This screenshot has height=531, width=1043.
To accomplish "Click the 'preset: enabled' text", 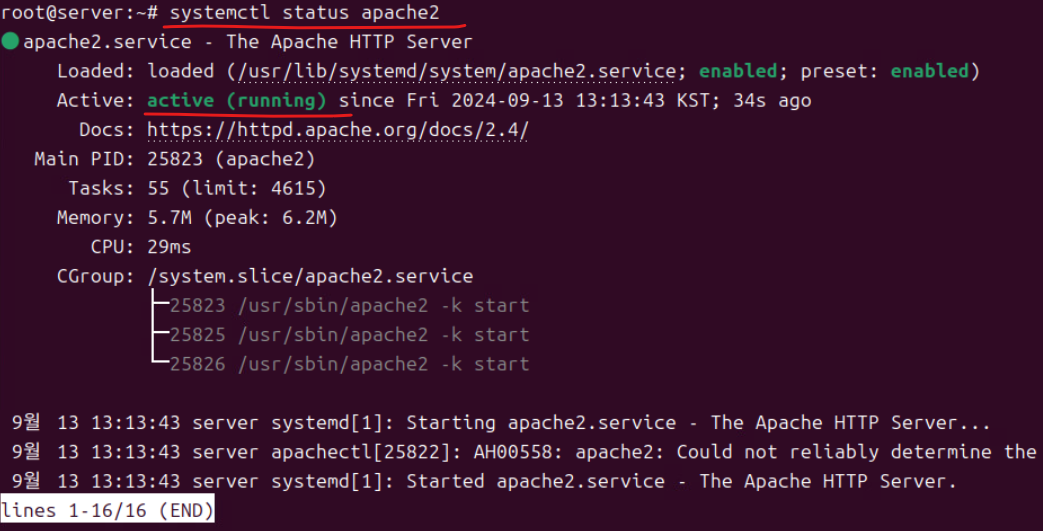I will tap(885, 71).
